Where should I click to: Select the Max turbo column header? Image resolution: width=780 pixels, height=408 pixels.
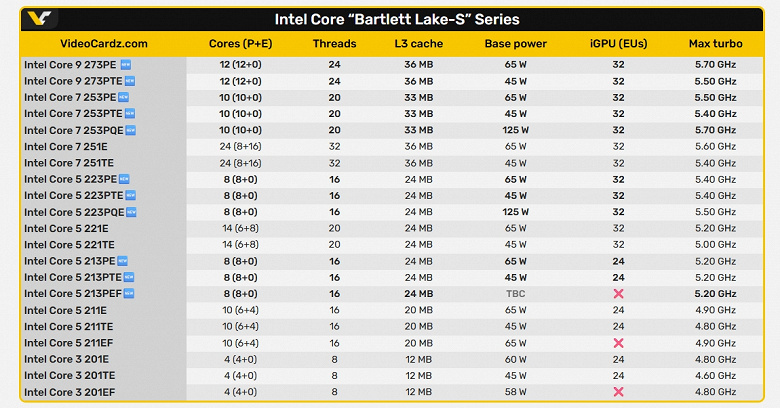pyautogui.click(x=714, y=44)
